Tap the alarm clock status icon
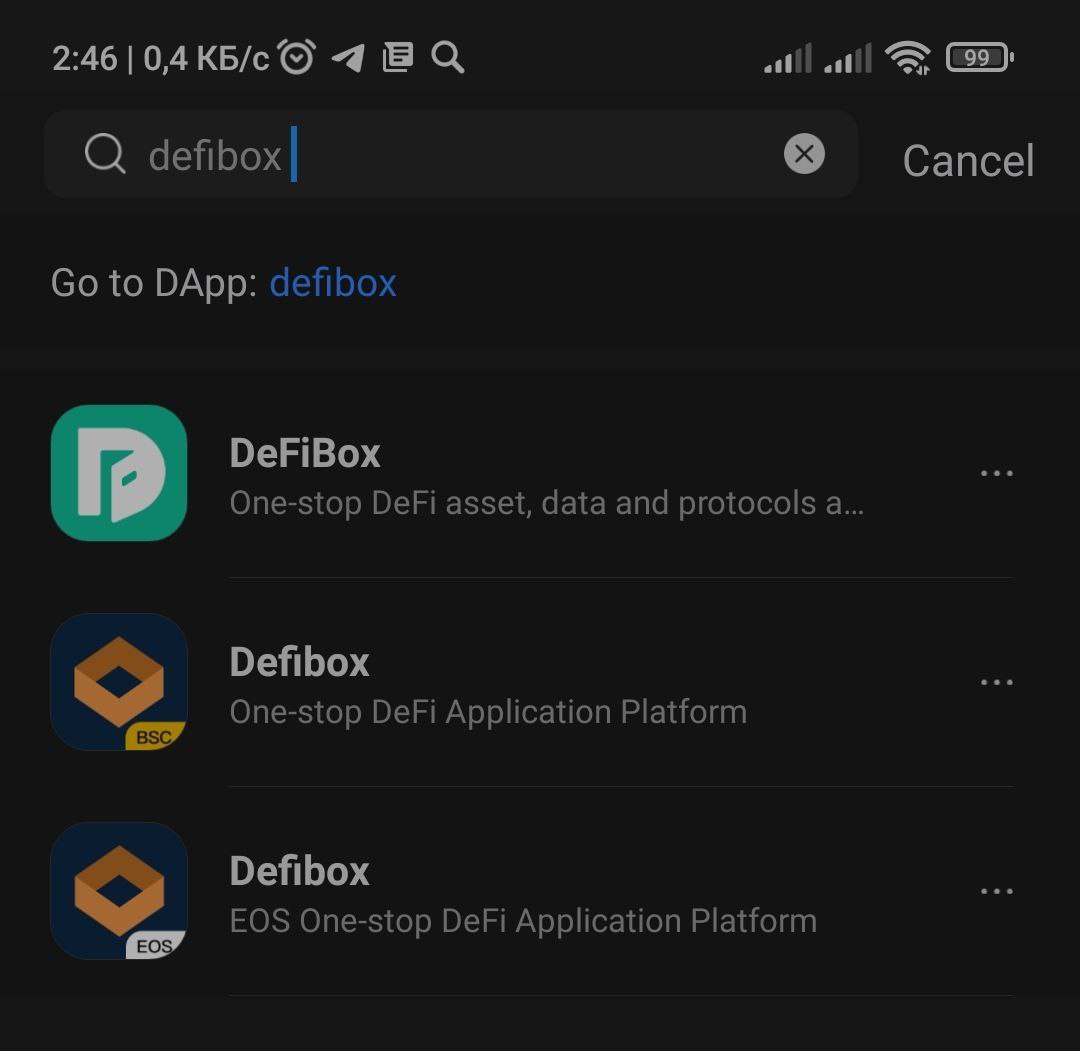This screenshot has height=1051, width=1080. tap(297, 58)
